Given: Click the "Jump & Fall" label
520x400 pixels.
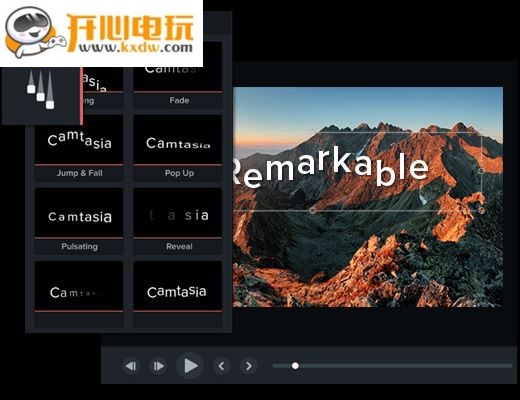Looking at the screenshot, I should [80, 173].
